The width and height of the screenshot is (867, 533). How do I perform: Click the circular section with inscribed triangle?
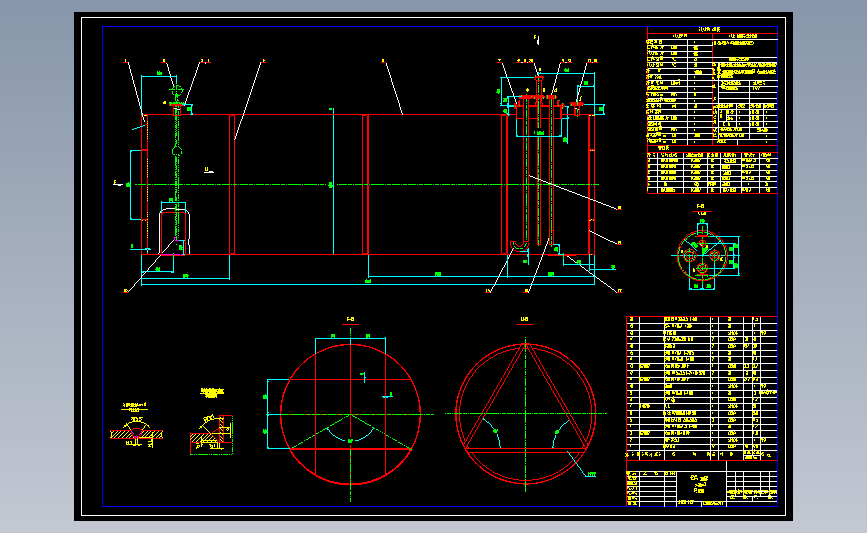525,413
